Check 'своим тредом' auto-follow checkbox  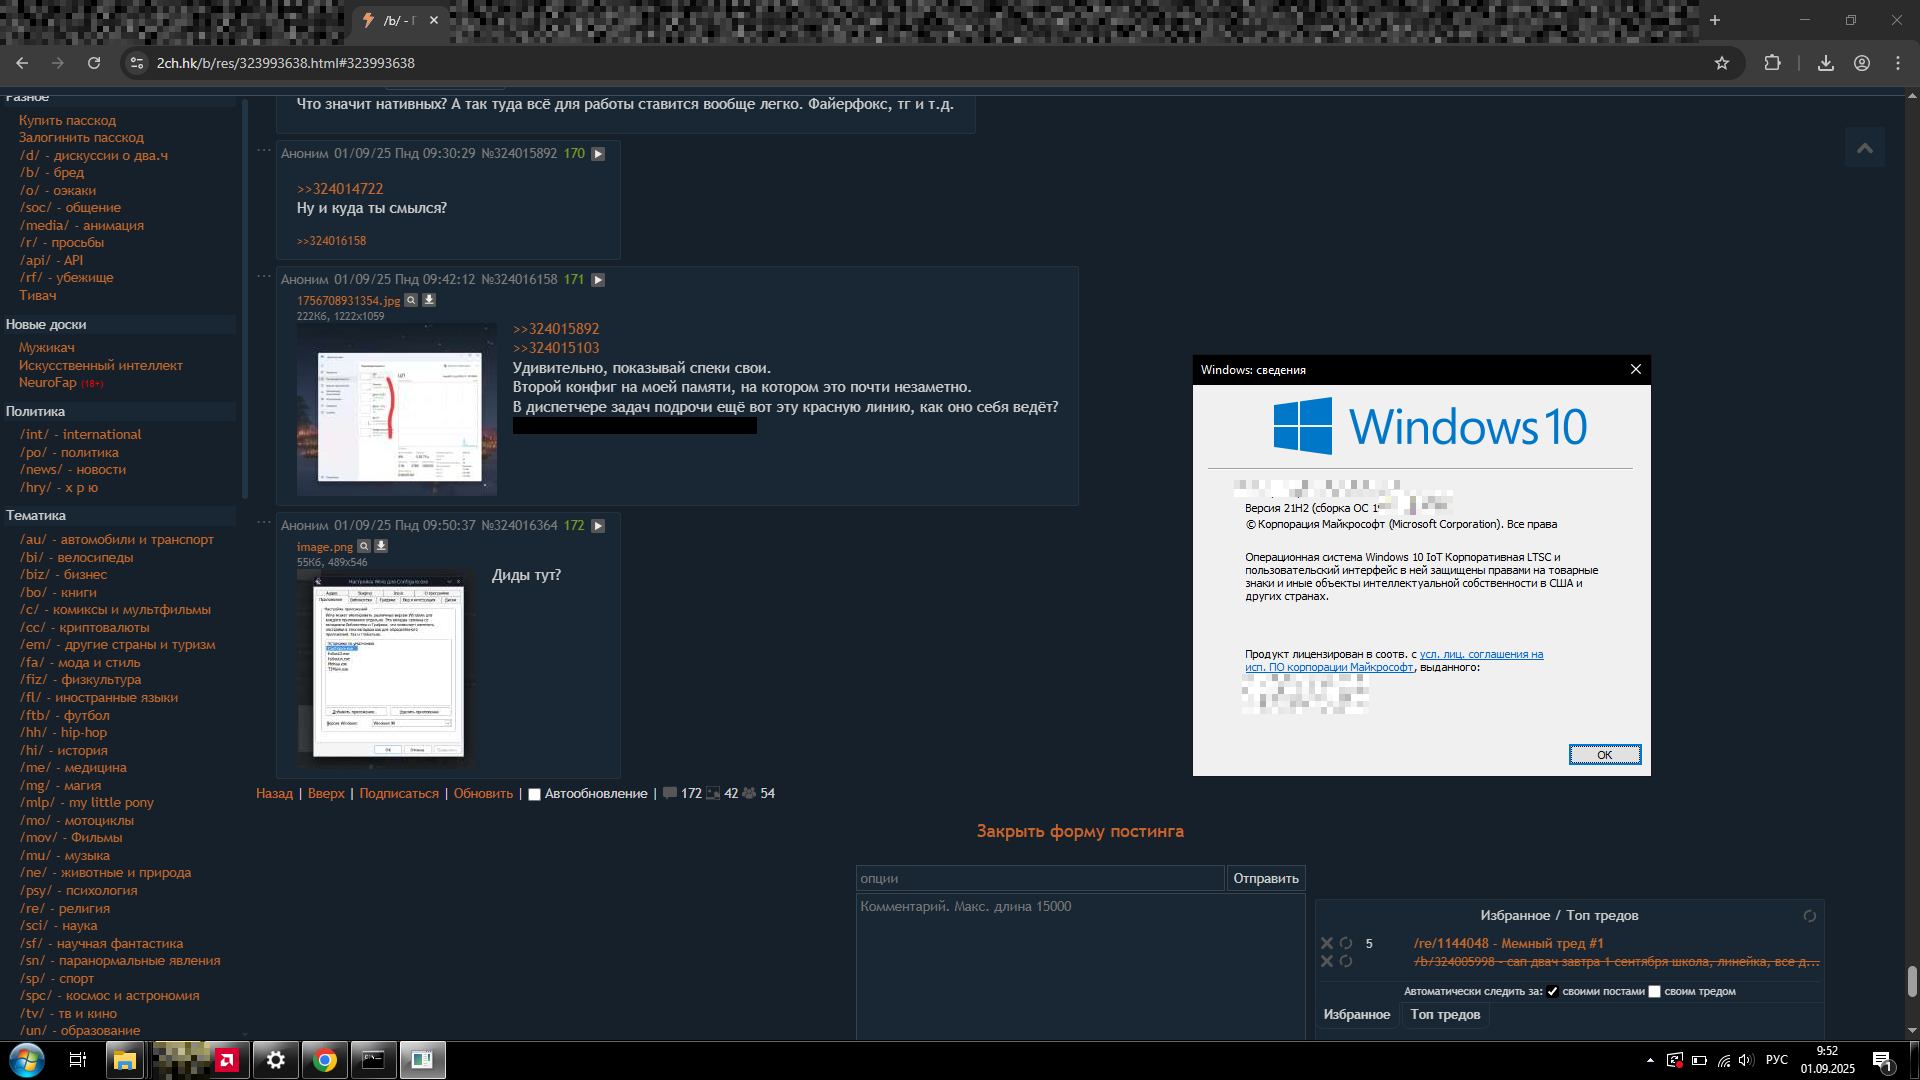pyautogui.click(x=1654, y=992)
